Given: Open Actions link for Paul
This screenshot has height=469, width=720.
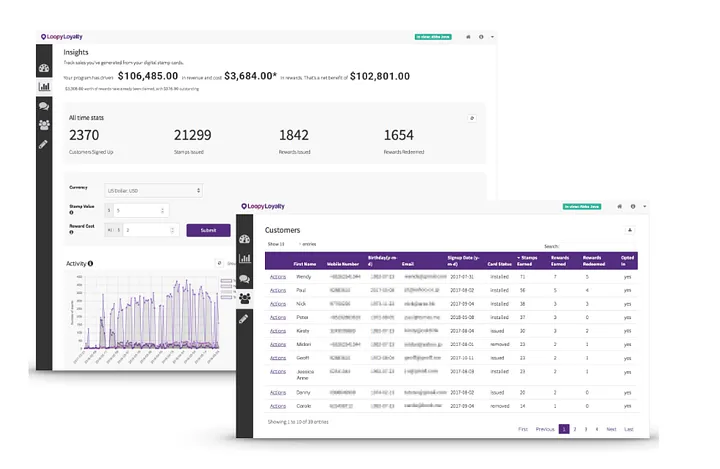Looking at the screenshot, I should (x=278, y=290).
